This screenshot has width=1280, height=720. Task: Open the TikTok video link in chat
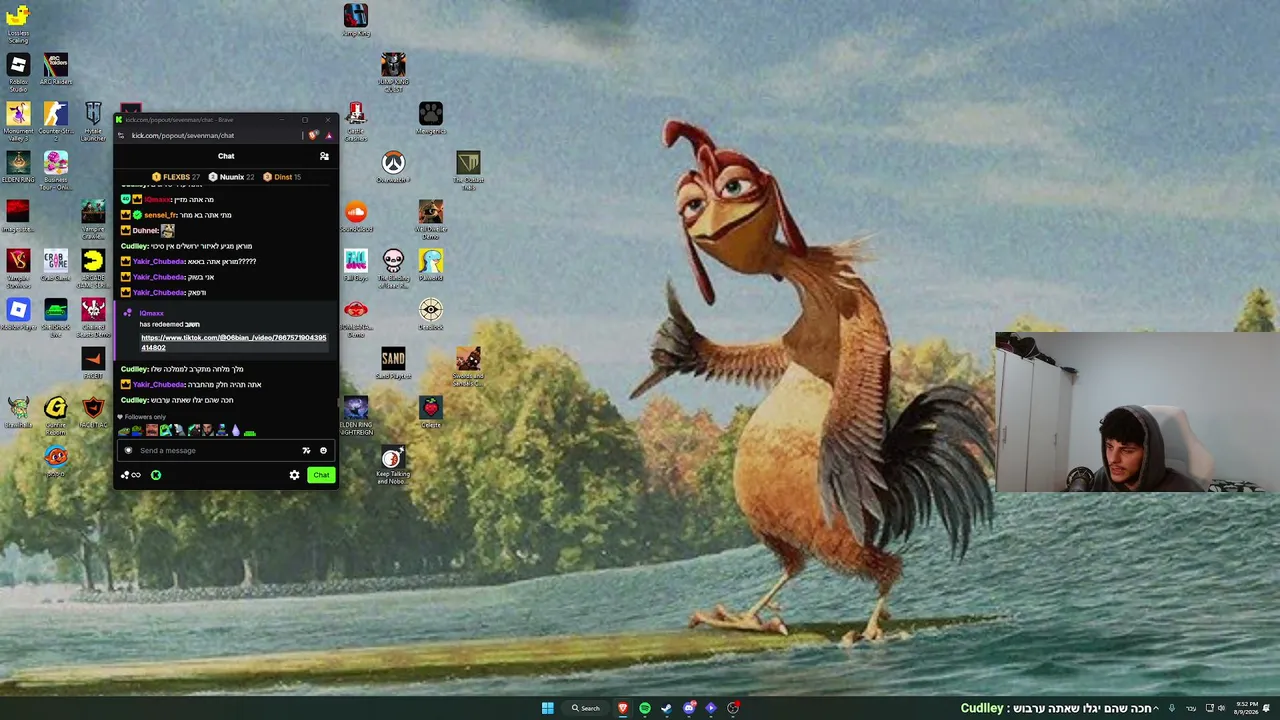pos(233,342)
